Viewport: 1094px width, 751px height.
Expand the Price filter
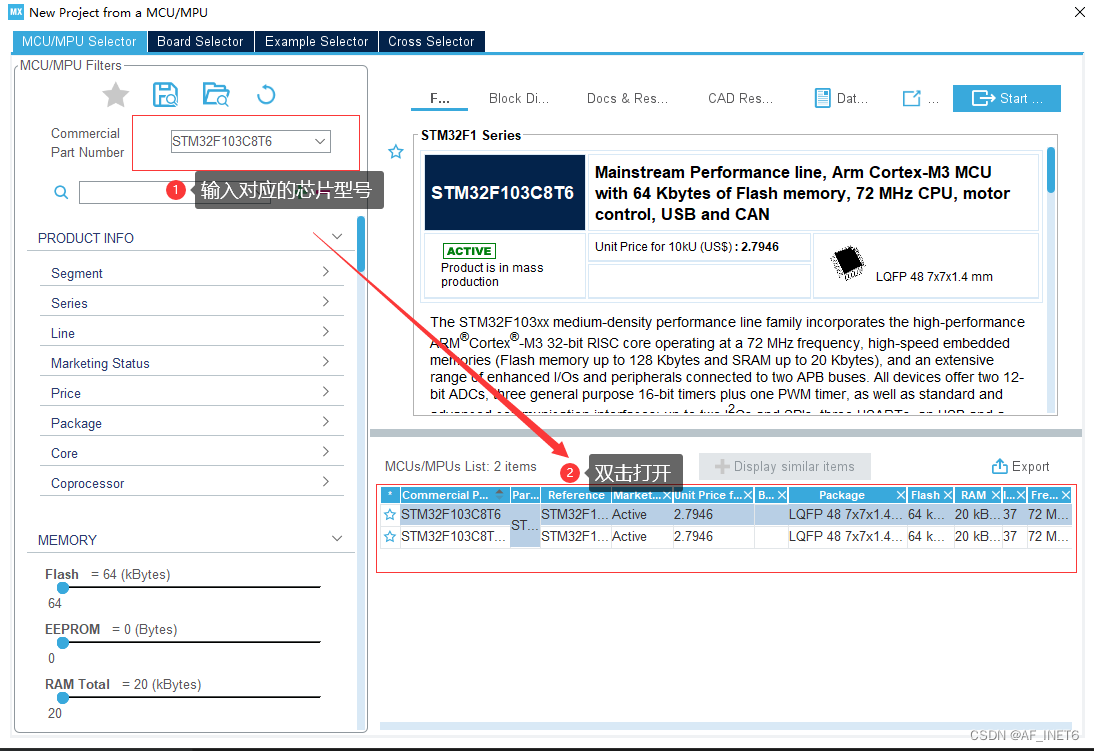point(326,392)
